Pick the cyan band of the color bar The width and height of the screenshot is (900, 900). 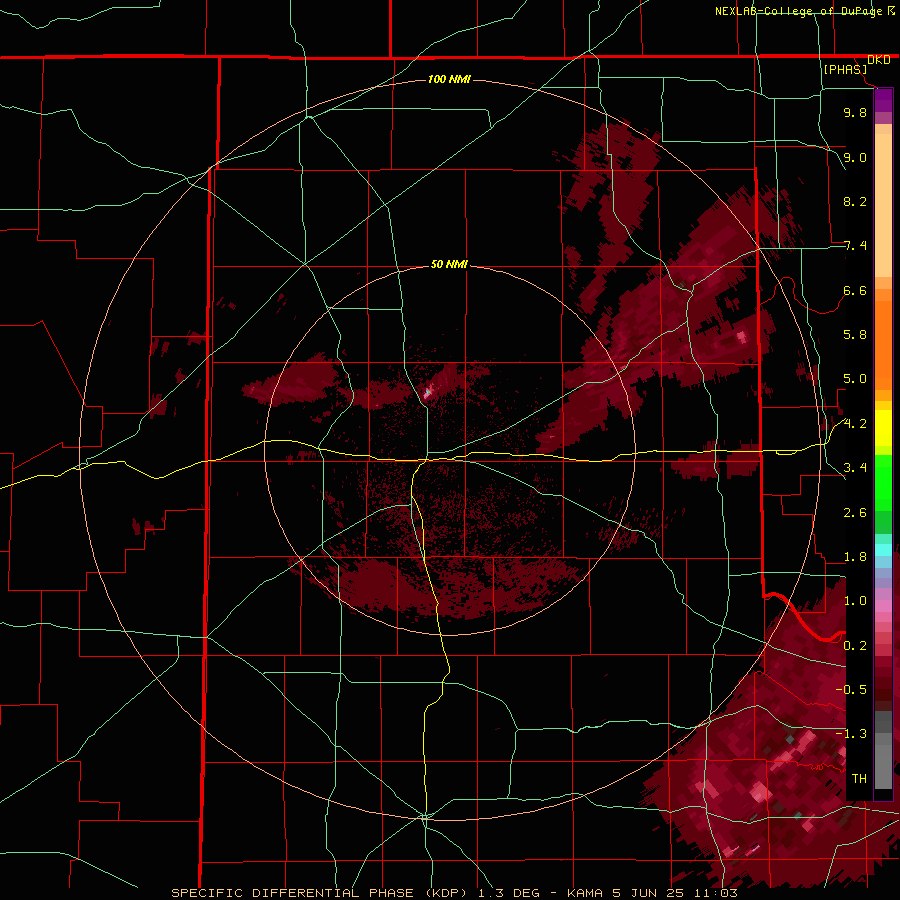tap(883, 550)
